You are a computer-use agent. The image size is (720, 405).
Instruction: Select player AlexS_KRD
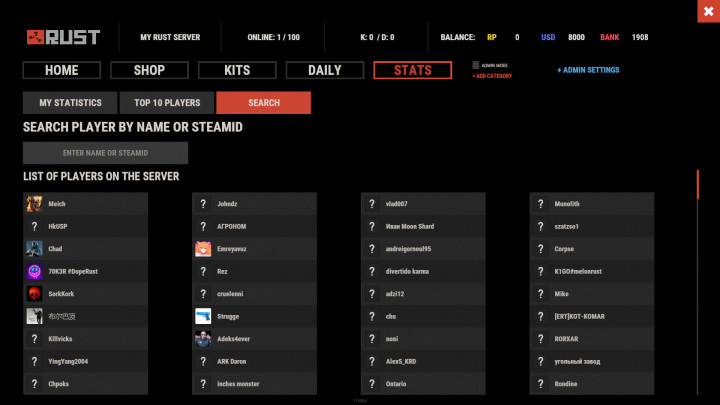[x=423, y=361]
